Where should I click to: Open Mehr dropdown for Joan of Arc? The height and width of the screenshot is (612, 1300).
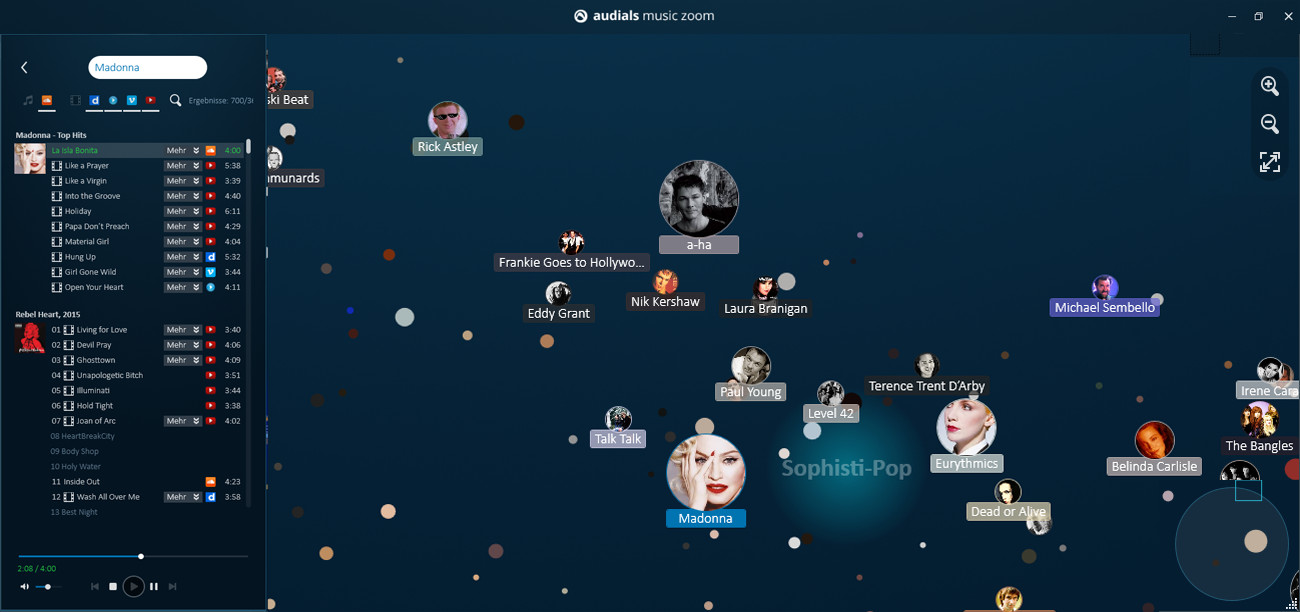click(183, 421)
